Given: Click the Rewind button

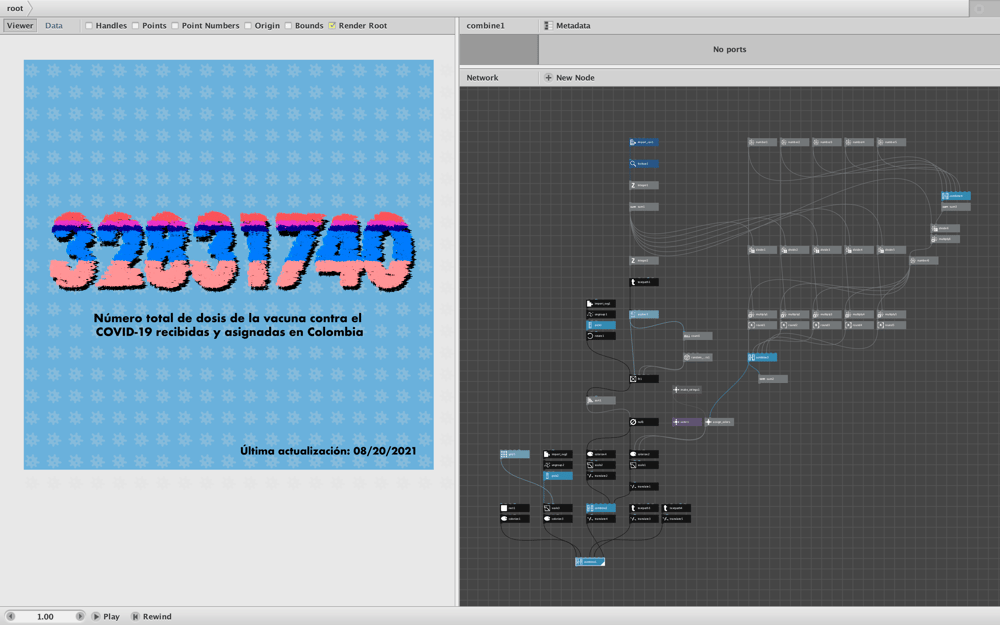Looking at the screenshot, I should [x=151, y=617].
